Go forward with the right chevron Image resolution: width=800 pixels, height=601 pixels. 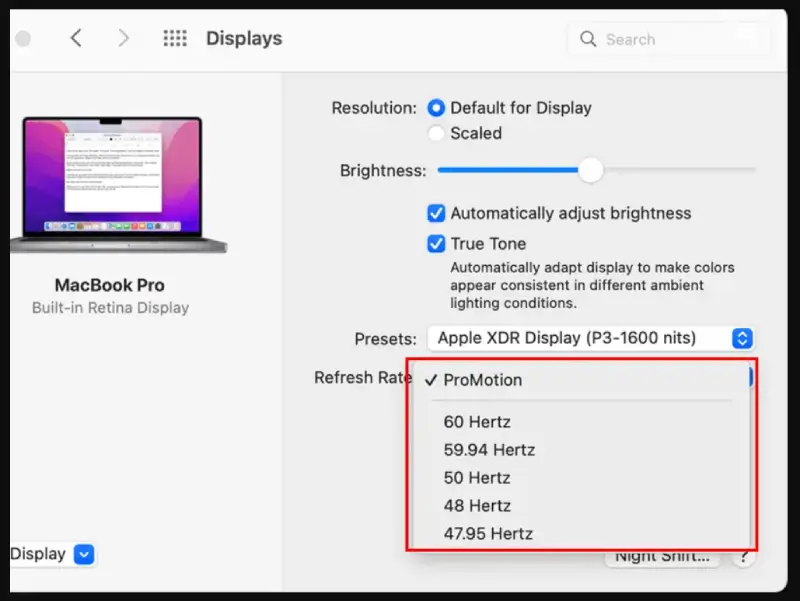pos(123,38)
